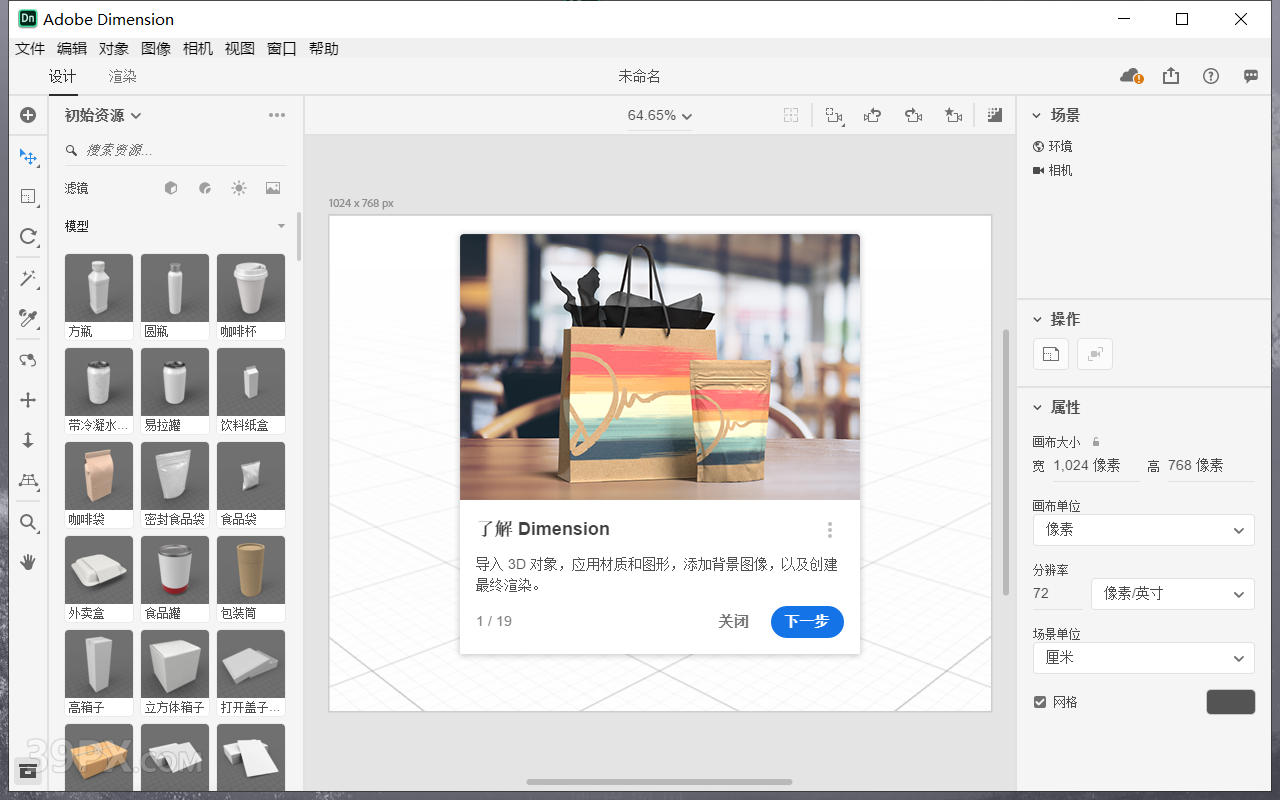Toggle the canvas size lock icon

click(1096, 441)
